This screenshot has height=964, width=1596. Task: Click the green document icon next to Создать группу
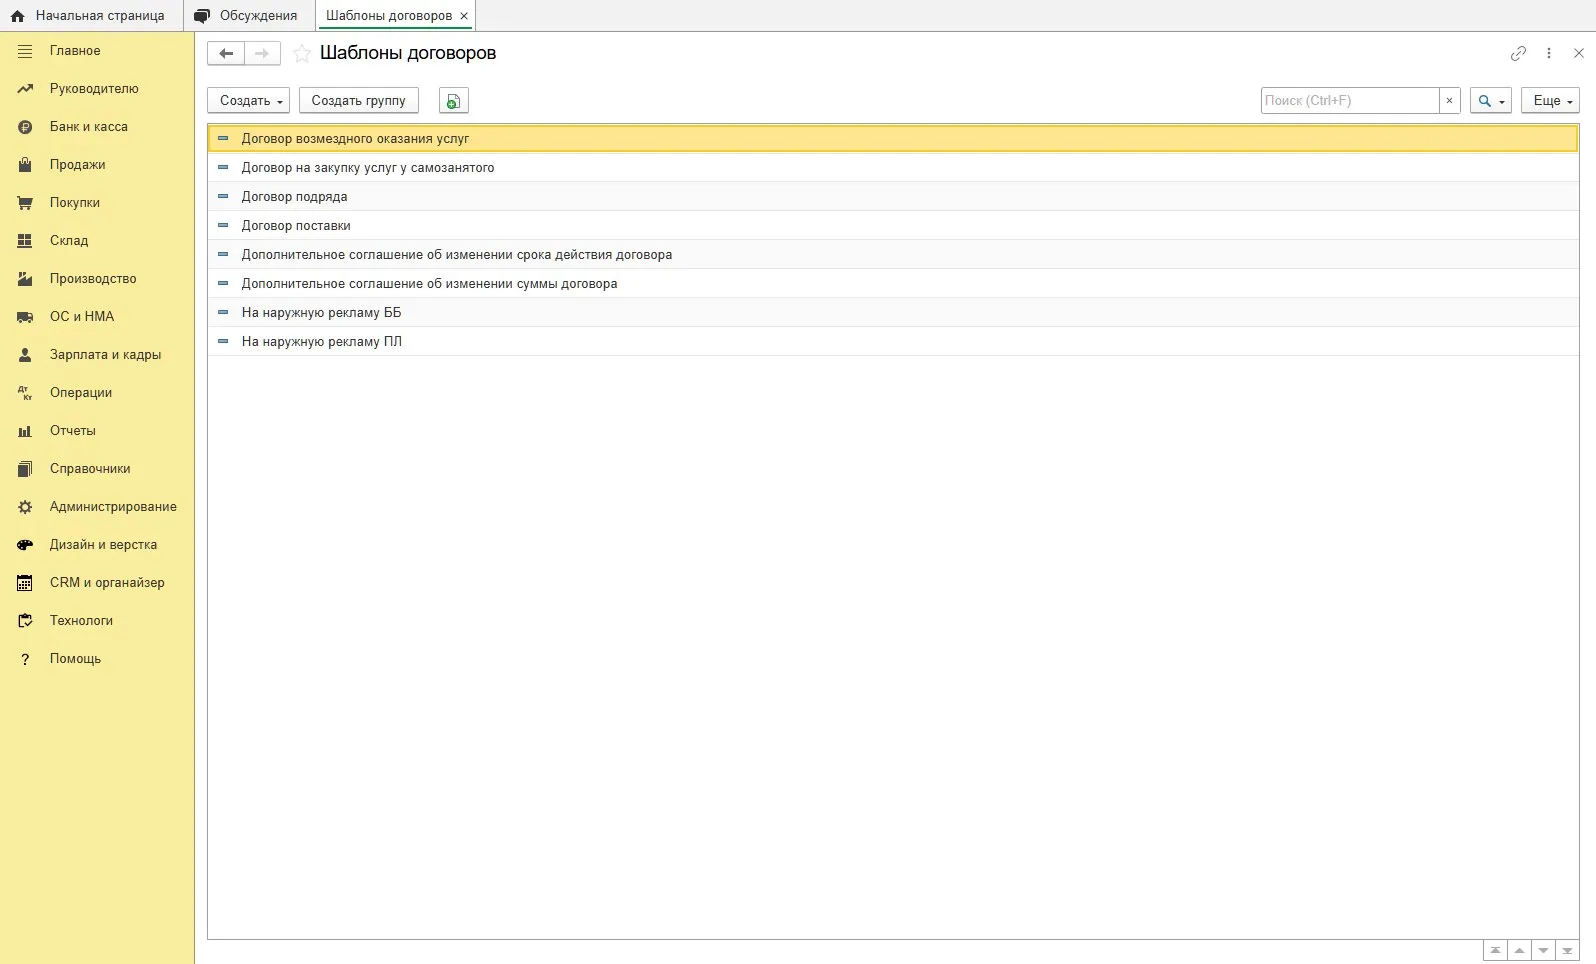point(454,101)
